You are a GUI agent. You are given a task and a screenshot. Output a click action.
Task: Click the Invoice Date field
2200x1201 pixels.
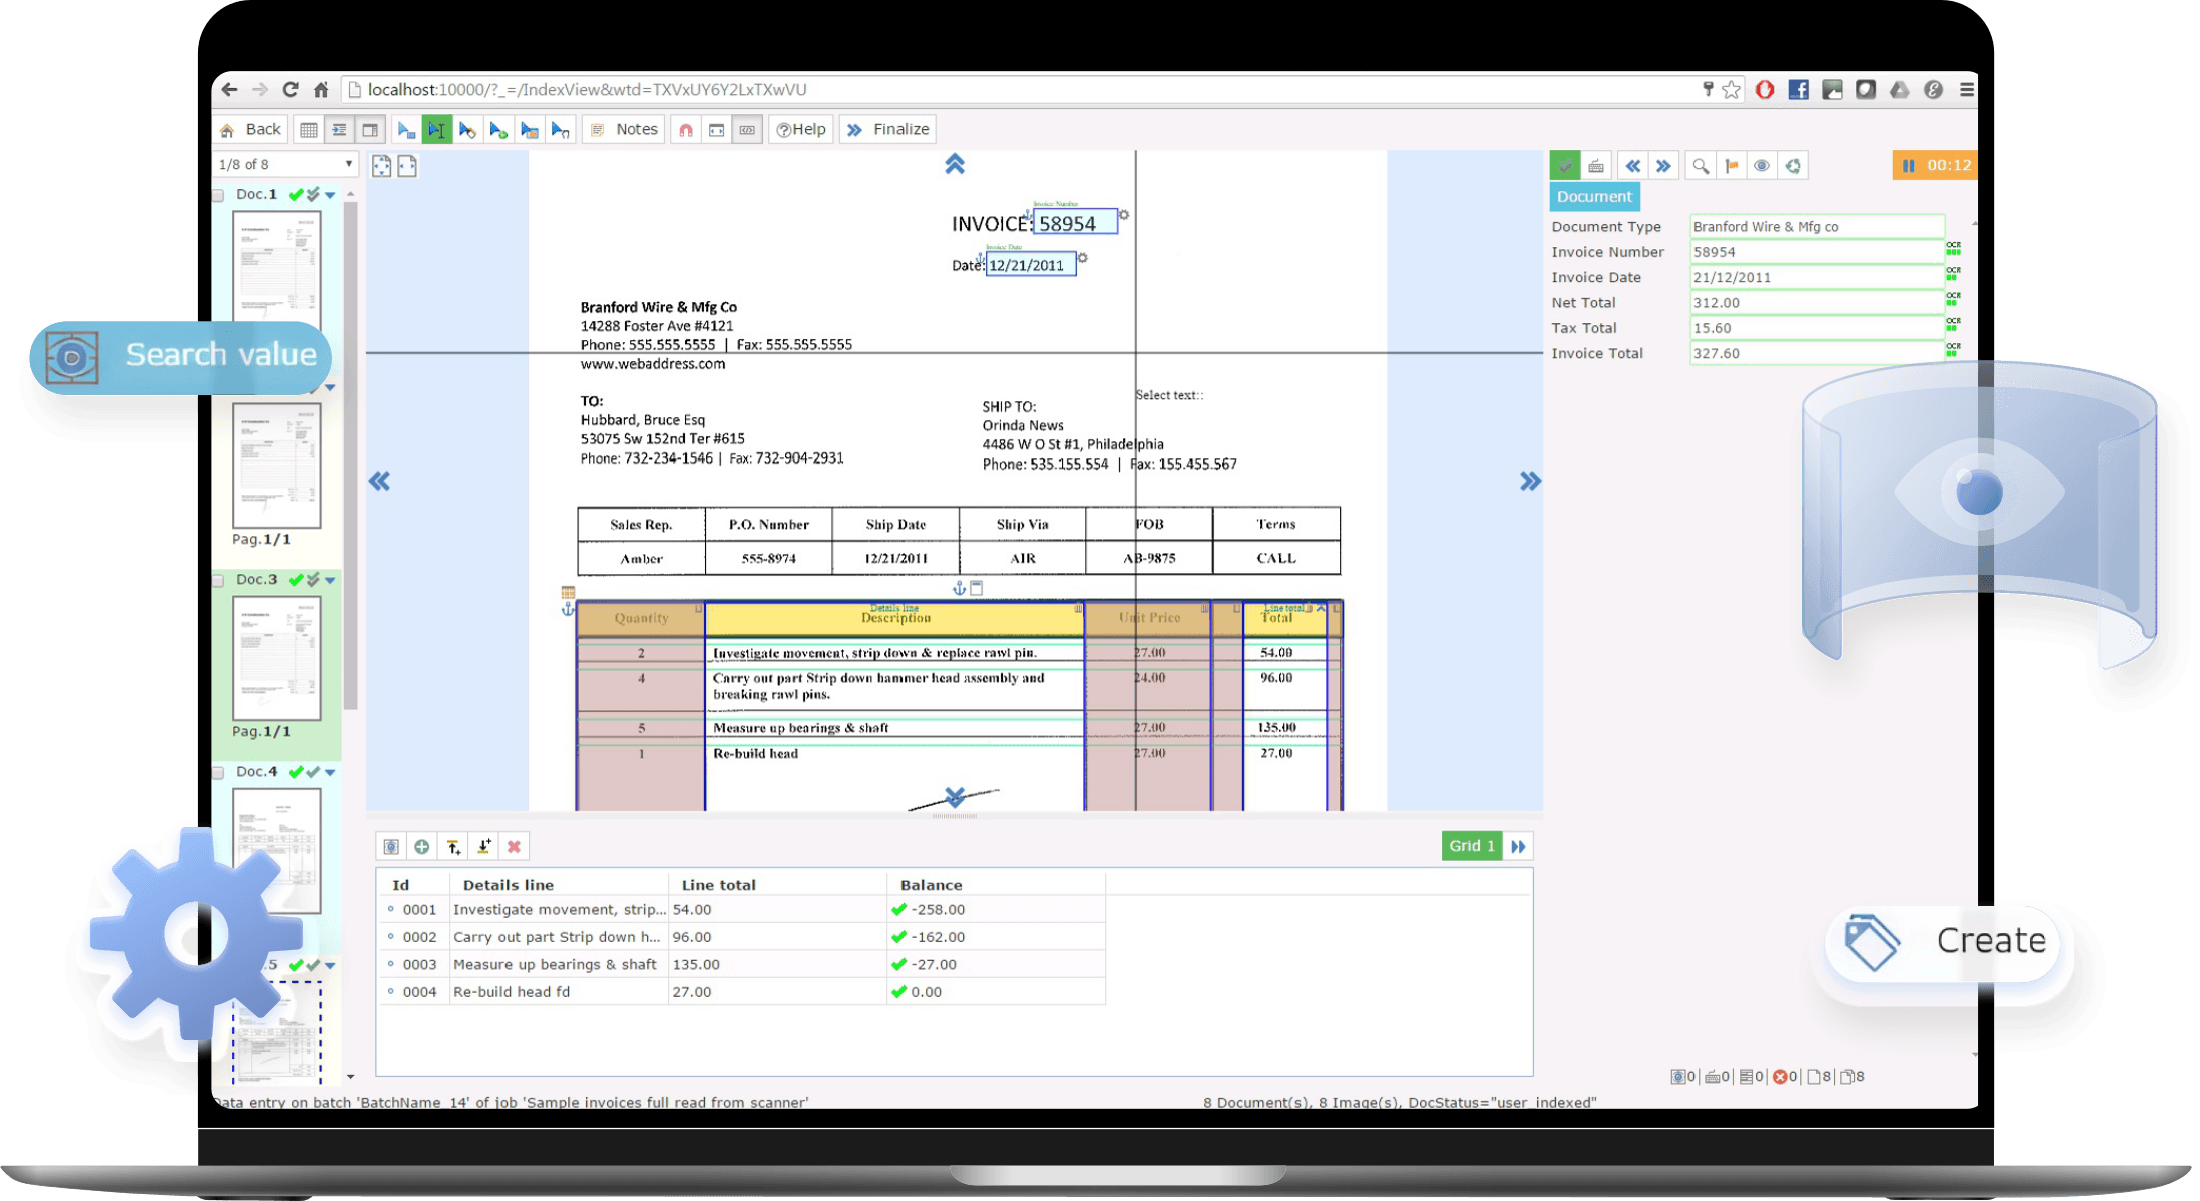1816,278
